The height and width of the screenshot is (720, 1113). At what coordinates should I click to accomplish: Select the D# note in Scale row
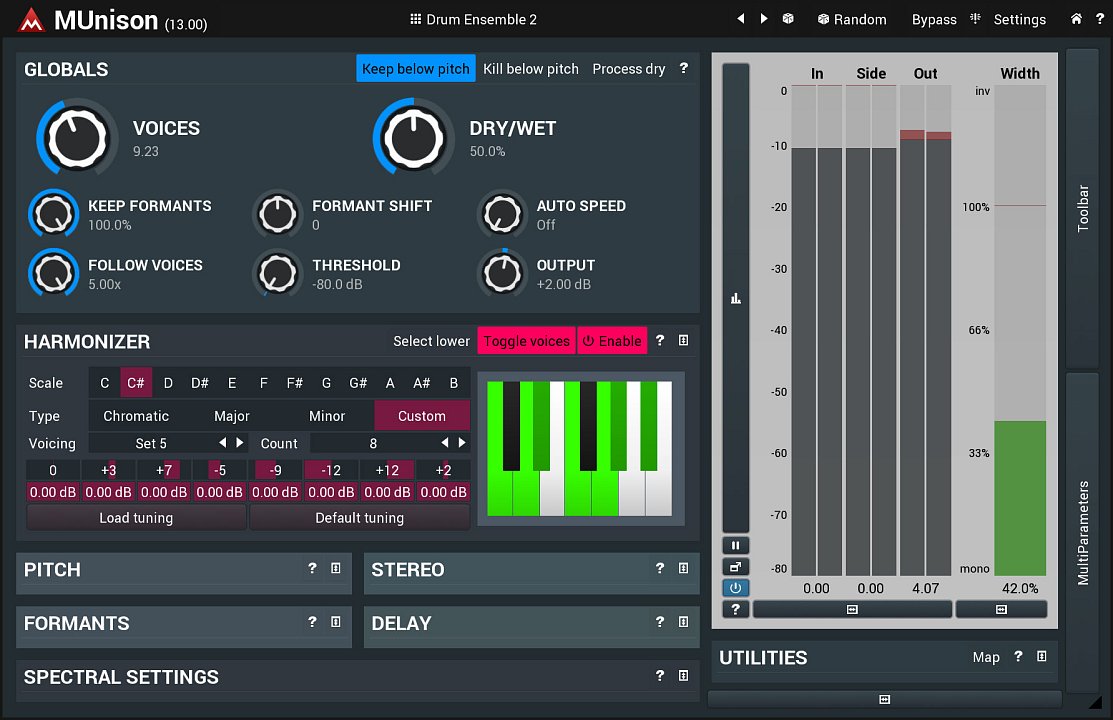point(200,383)
